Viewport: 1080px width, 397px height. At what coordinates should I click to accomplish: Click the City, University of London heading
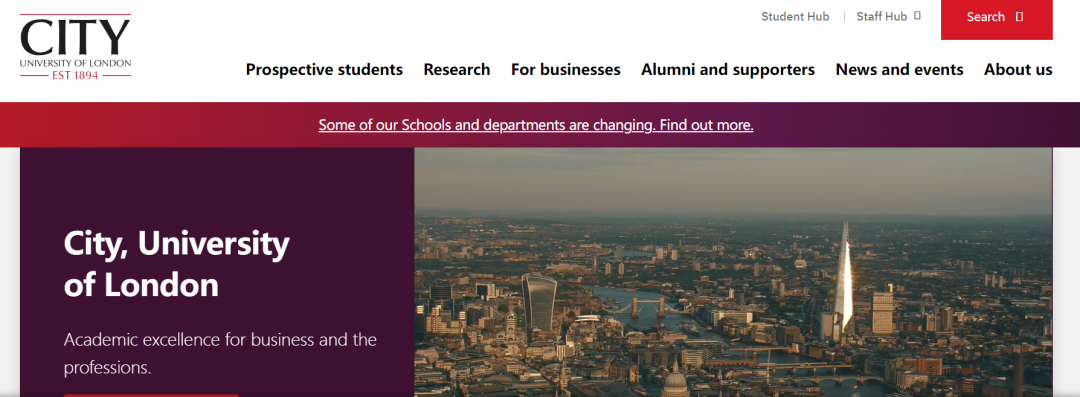tap(176, 264)
